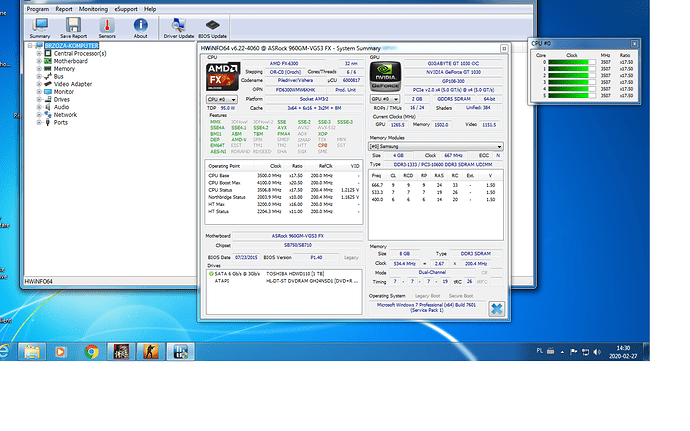The width and height of the screenshot is (690, 431).
Task: Open the CPU #0 selector dropdown
Action: [222, 99]
